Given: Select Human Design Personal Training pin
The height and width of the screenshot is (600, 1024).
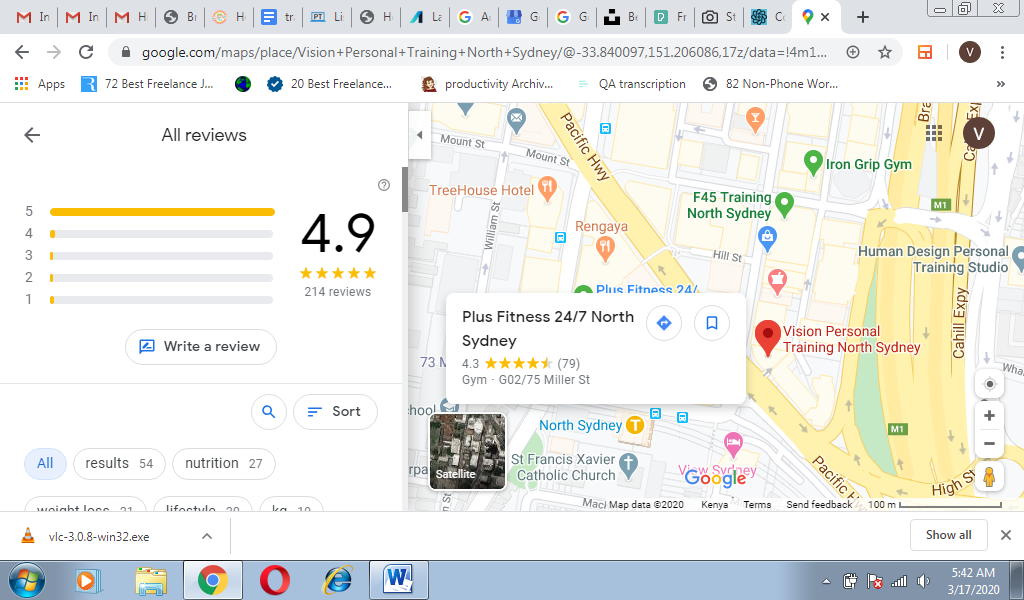Looking at the screenshot, I should point(1017,259).
